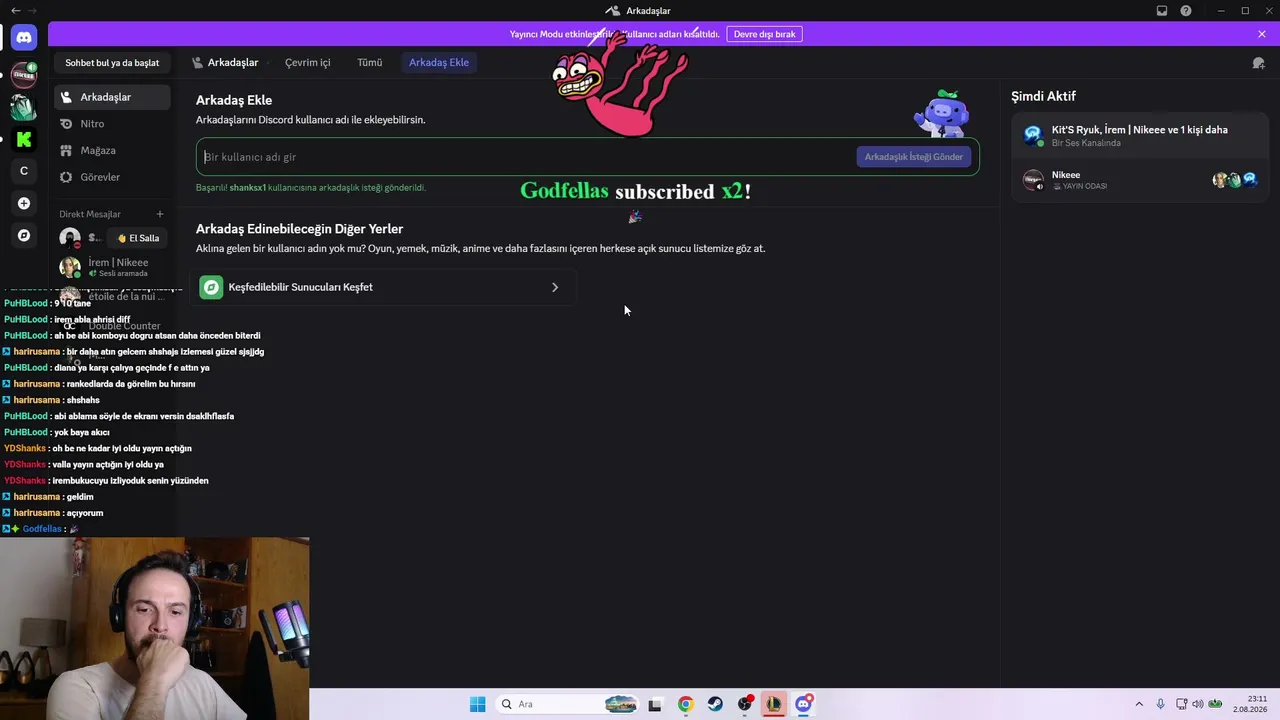Switch to Çevrim içi tab
The width and height of the screenshot is (1280, 720).
(307, 62)
